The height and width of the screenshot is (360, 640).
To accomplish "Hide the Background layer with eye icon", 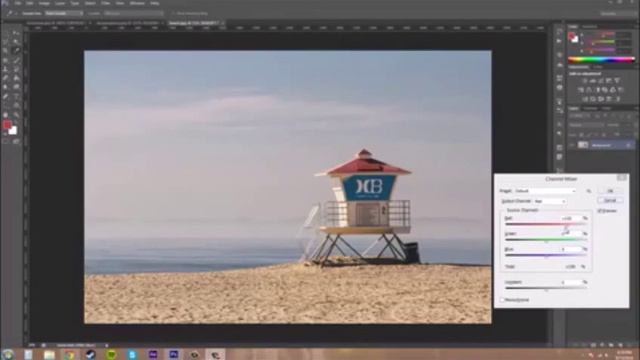I will pos(572,145).
